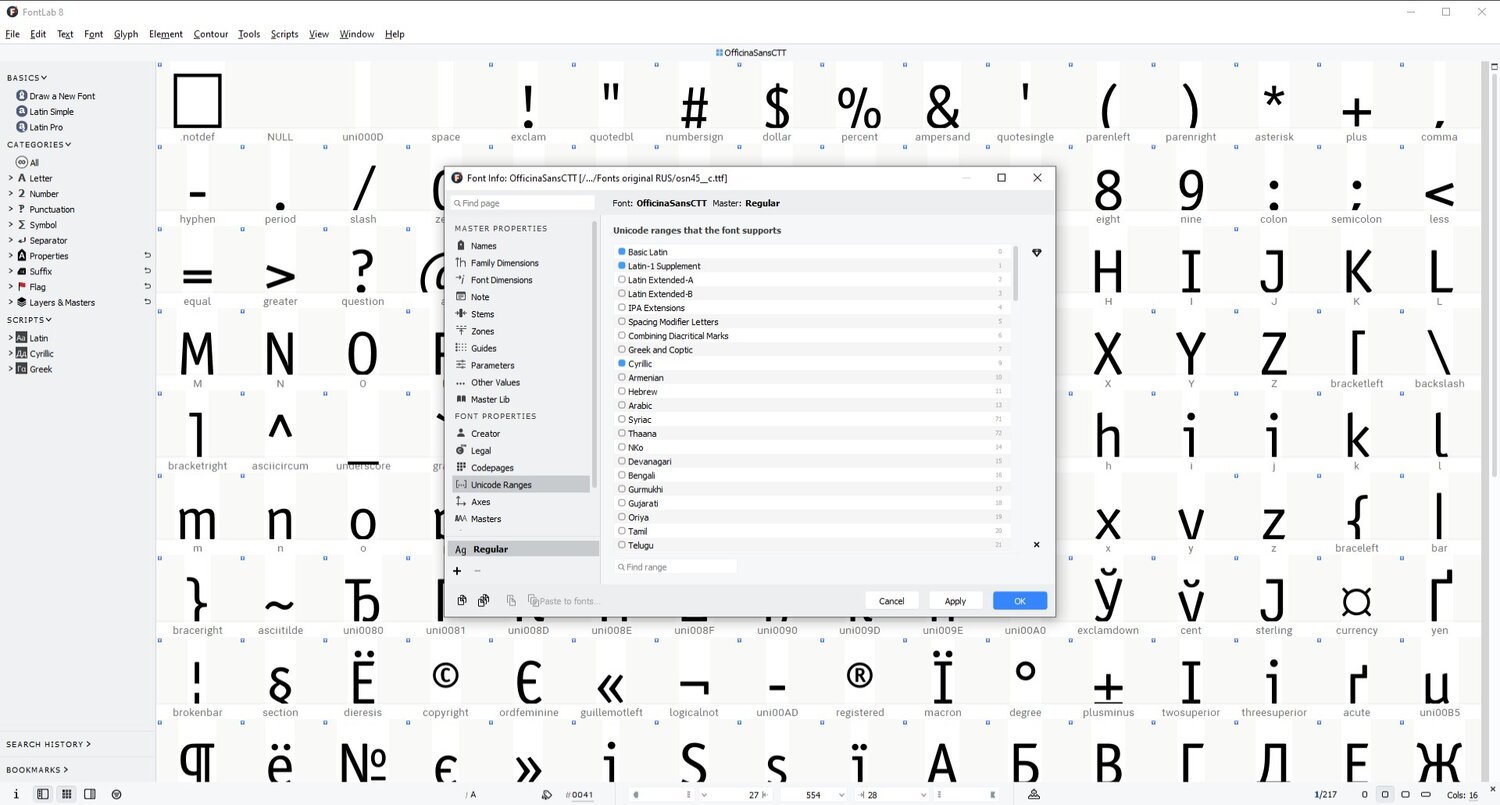Open the Stems page icon
This screenshot has width=1500, height=805.
461,313
